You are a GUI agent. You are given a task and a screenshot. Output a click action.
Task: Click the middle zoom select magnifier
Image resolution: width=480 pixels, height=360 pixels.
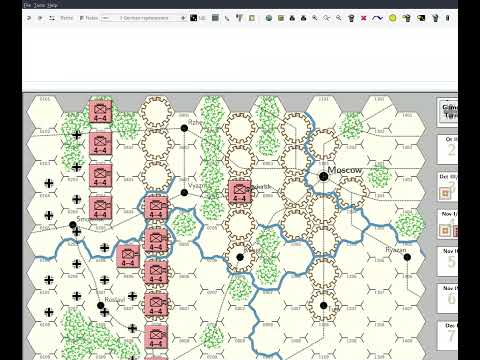(x=326, y=18)
